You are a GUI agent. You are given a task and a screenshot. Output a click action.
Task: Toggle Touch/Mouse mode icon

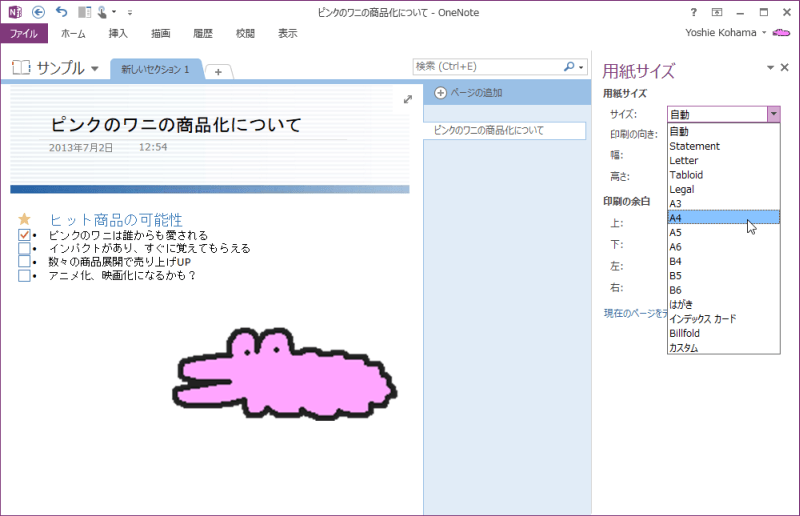tap(102, 12)
